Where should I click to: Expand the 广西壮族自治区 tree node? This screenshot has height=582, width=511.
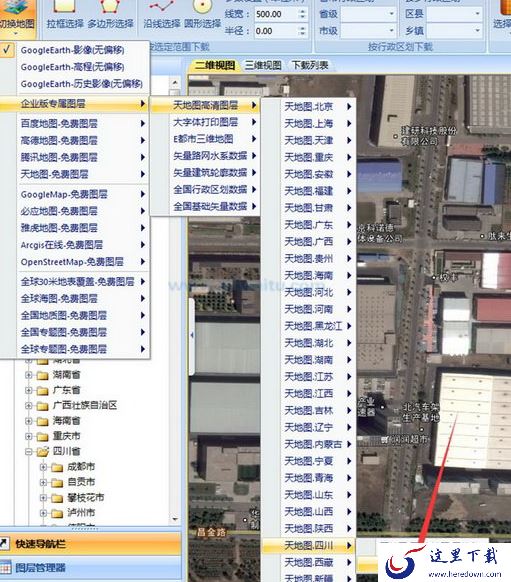[x=29, y=406]
